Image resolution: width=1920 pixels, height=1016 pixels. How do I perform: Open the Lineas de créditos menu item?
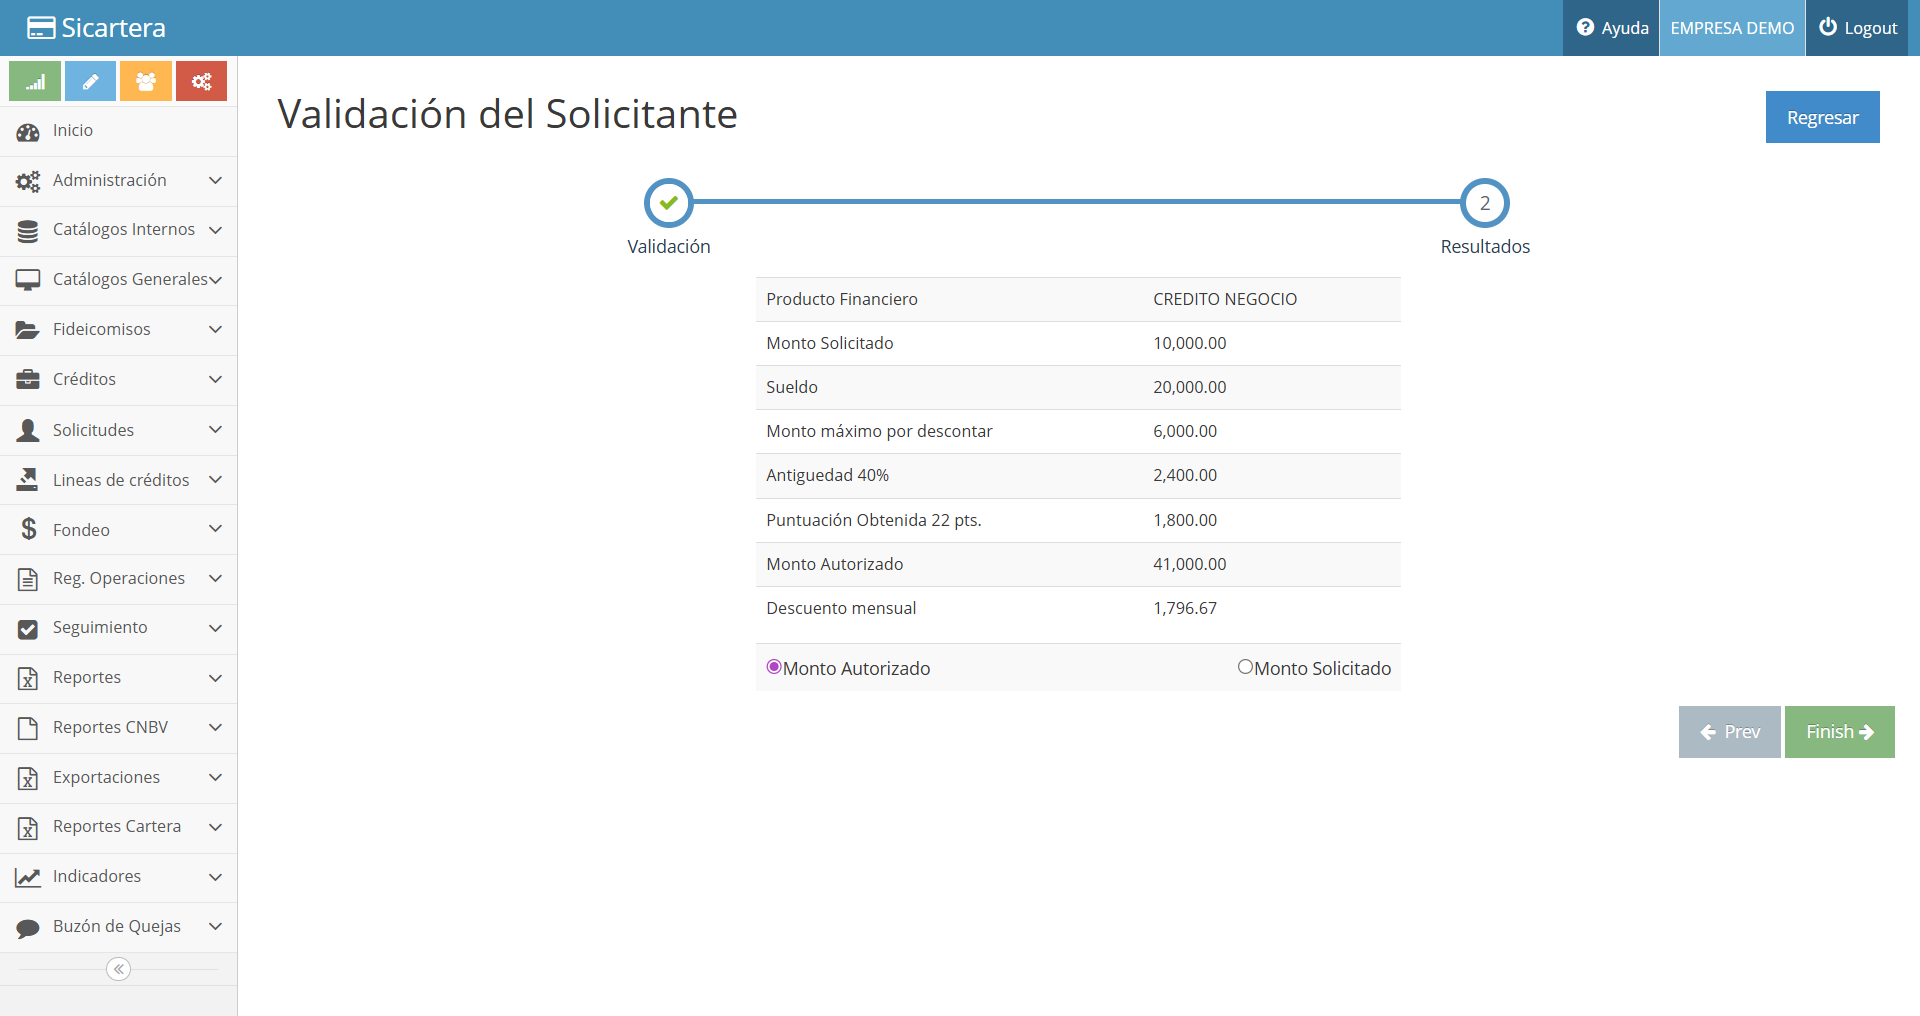click(118, 480)
